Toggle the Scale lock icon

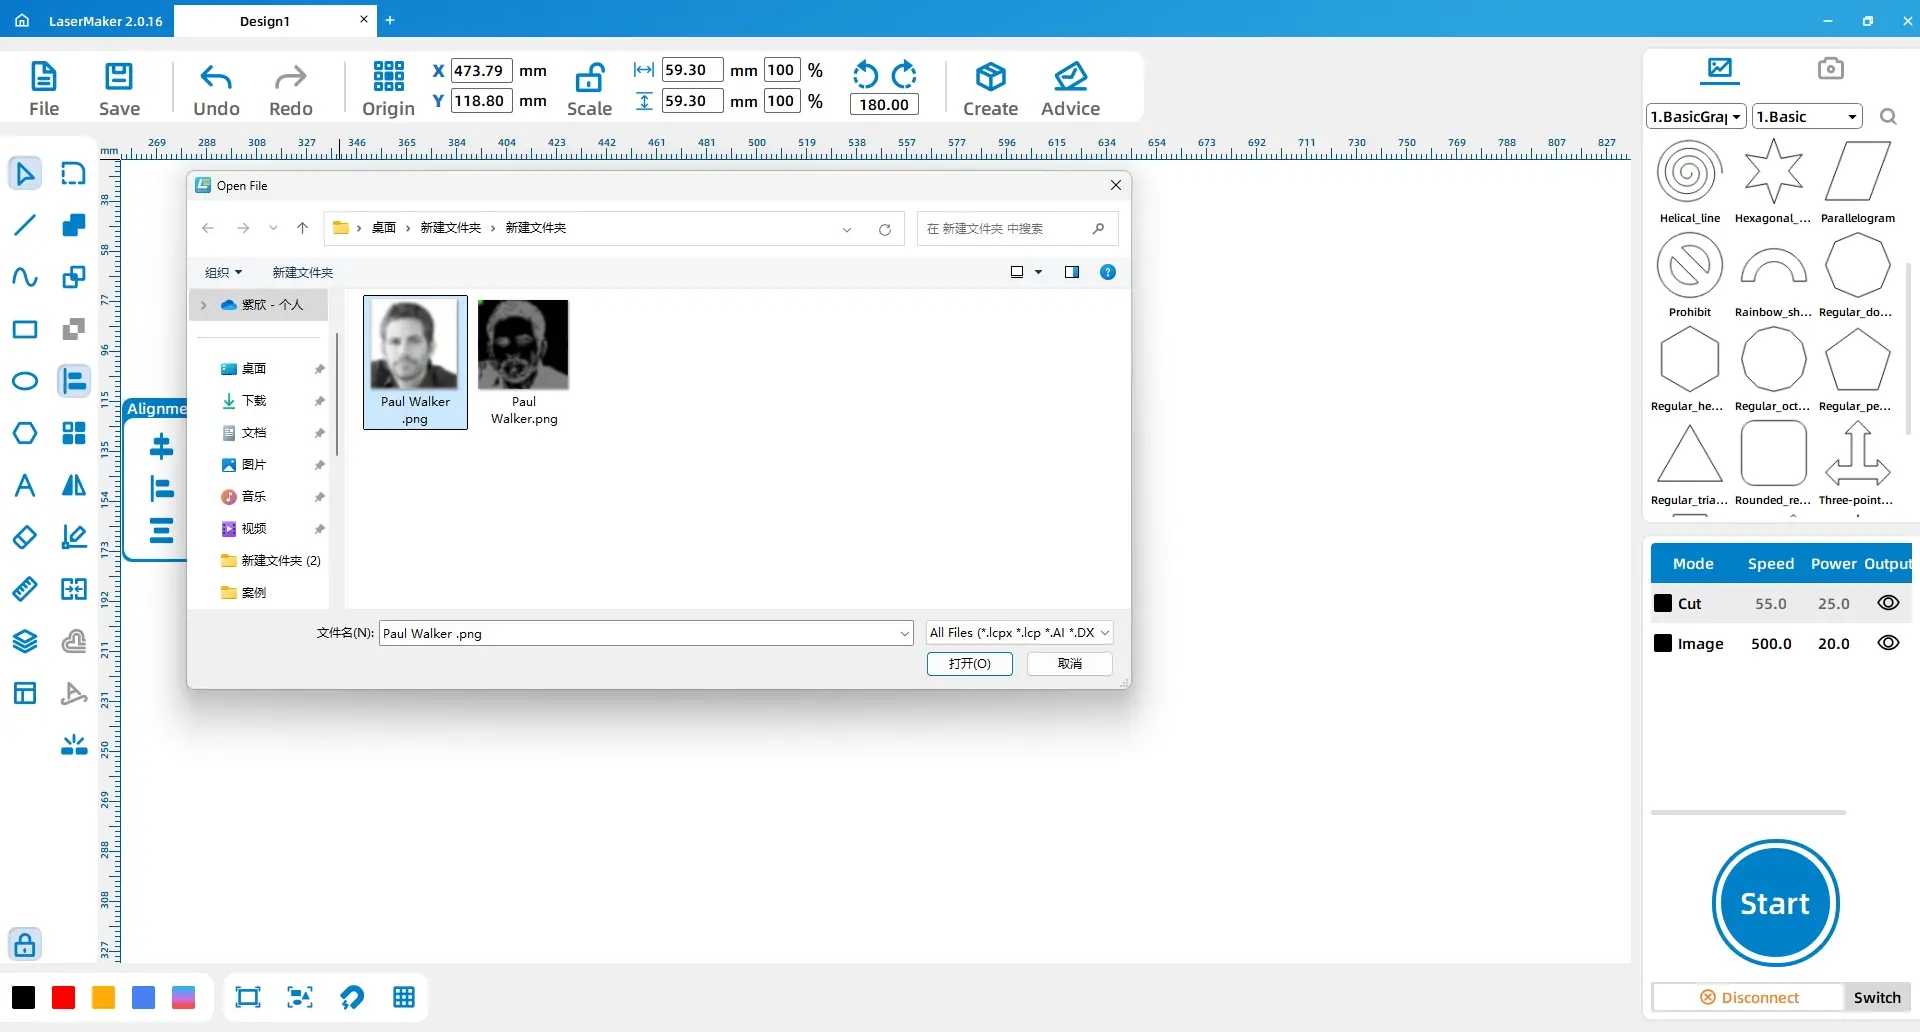coord(589,88)
